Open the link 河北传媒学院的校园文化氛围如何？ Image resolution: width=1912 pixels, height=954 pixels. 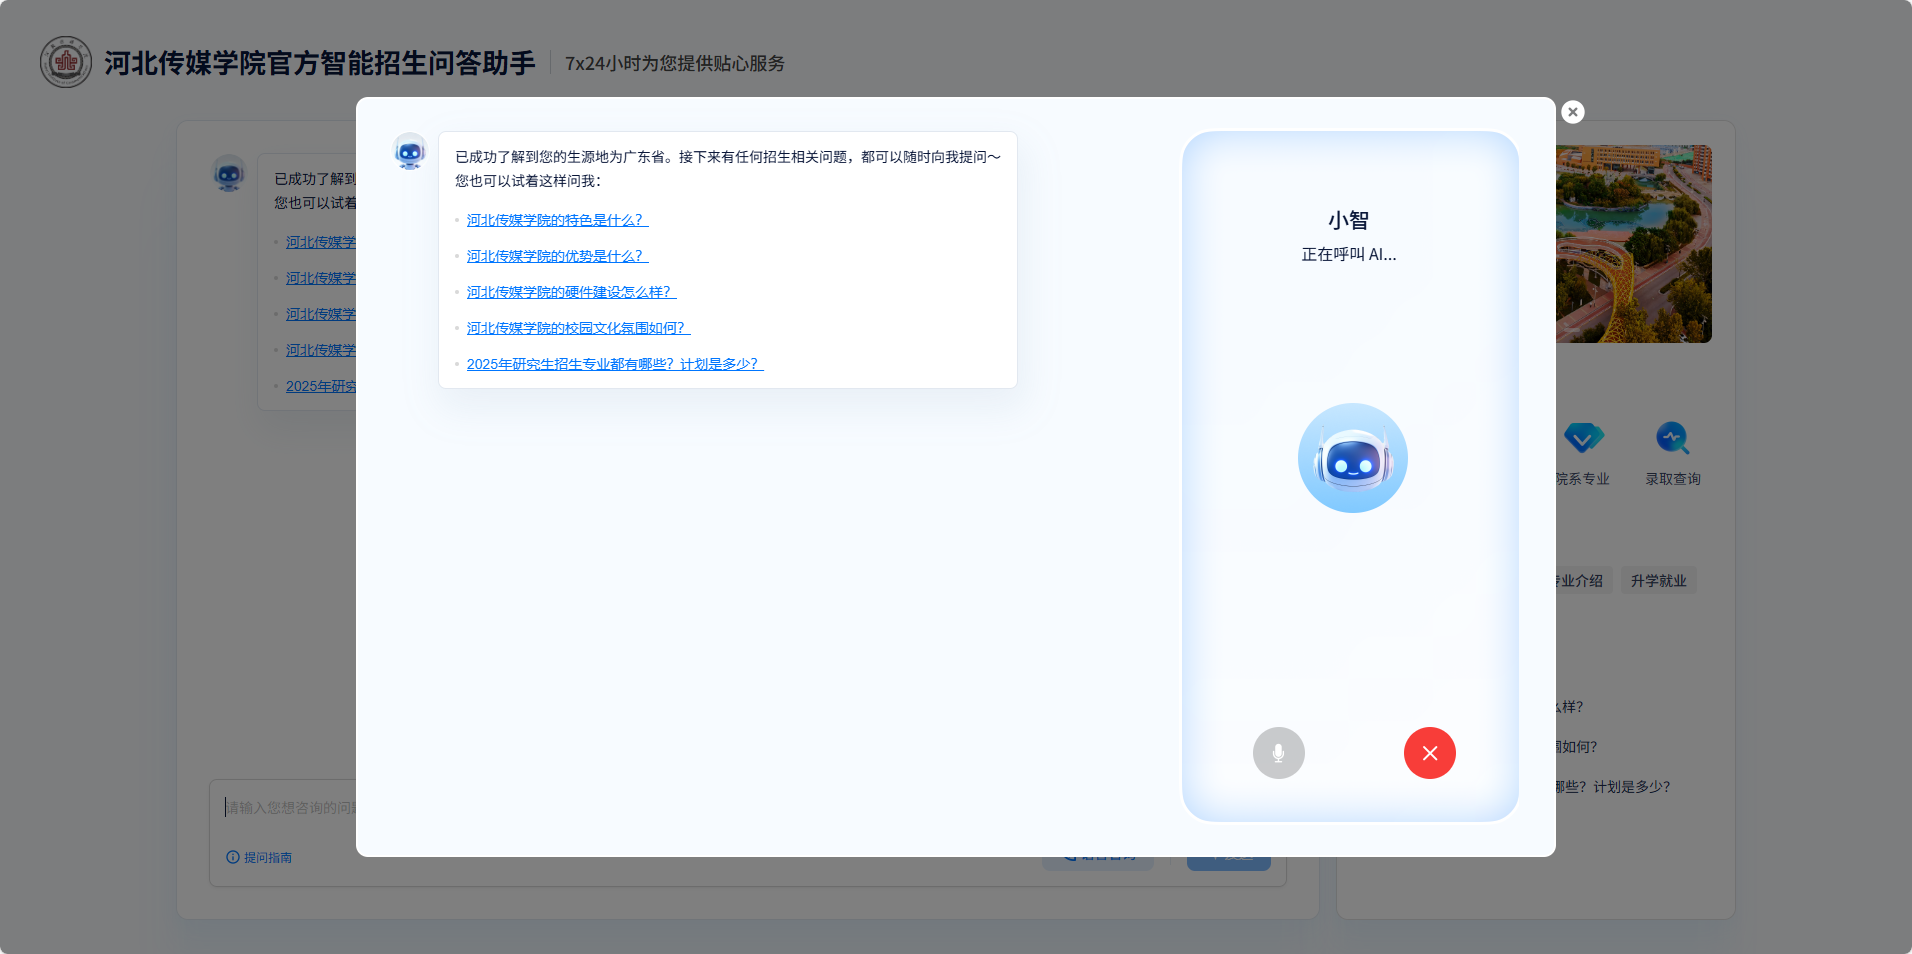point(577,328)
